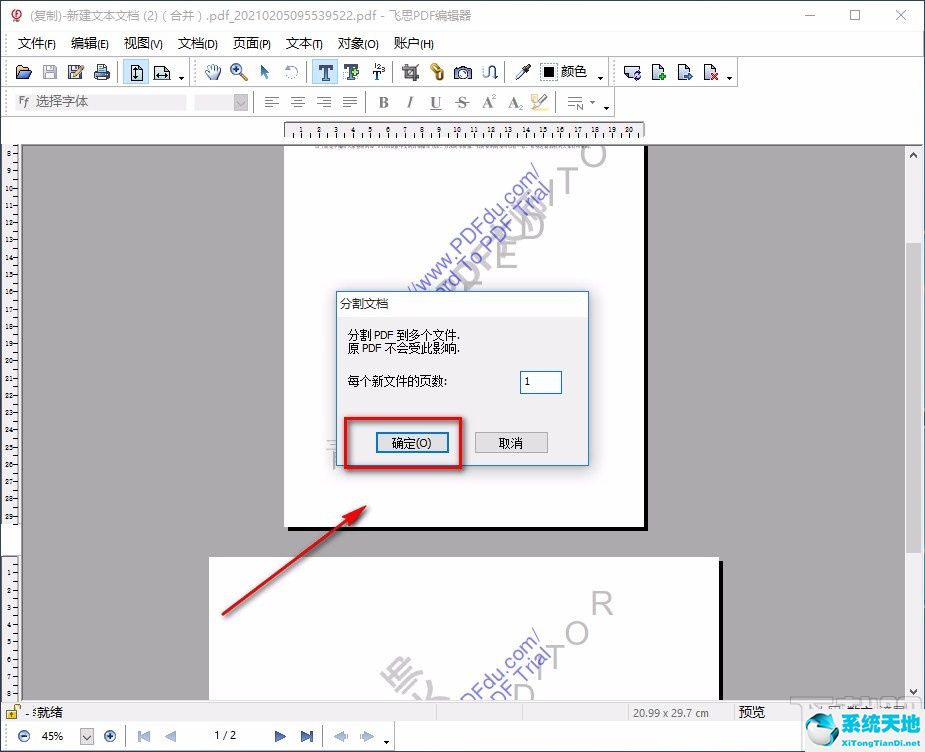Go to next page arrow
Image resolution: width=925 pixels, height=752 pixels.
(x=280, y=736)
